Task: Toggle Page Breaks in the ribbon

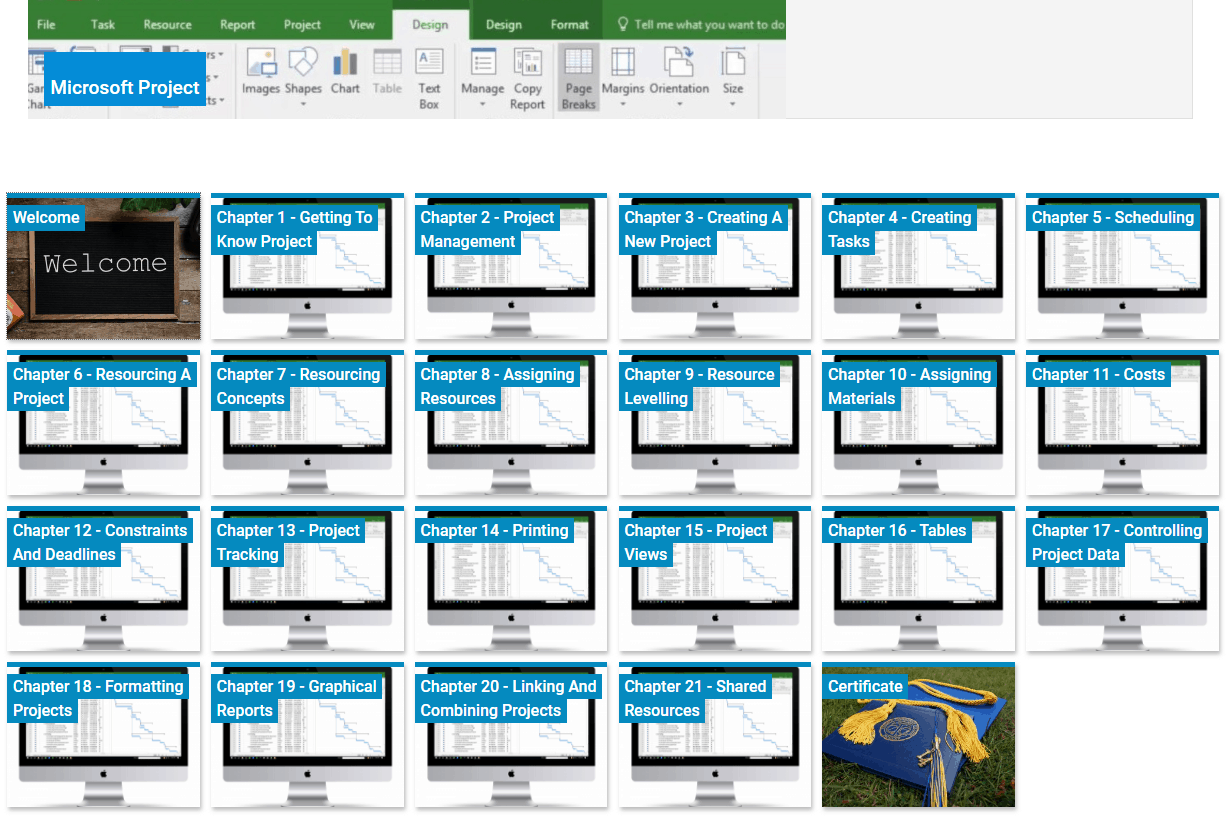Action: pyautogui.click(x=578, y=78)
